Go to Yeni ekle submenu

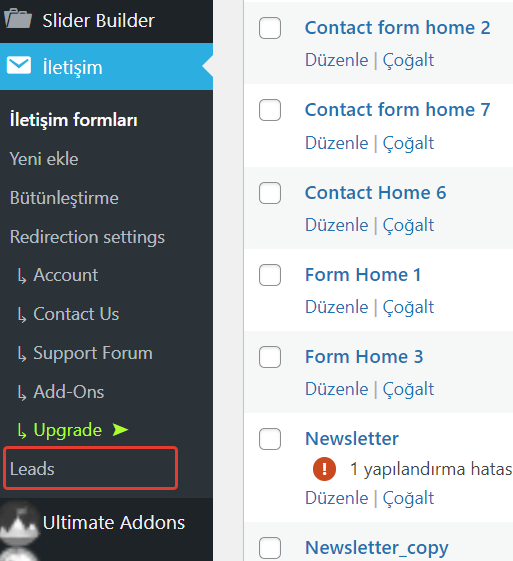(44, 159)
